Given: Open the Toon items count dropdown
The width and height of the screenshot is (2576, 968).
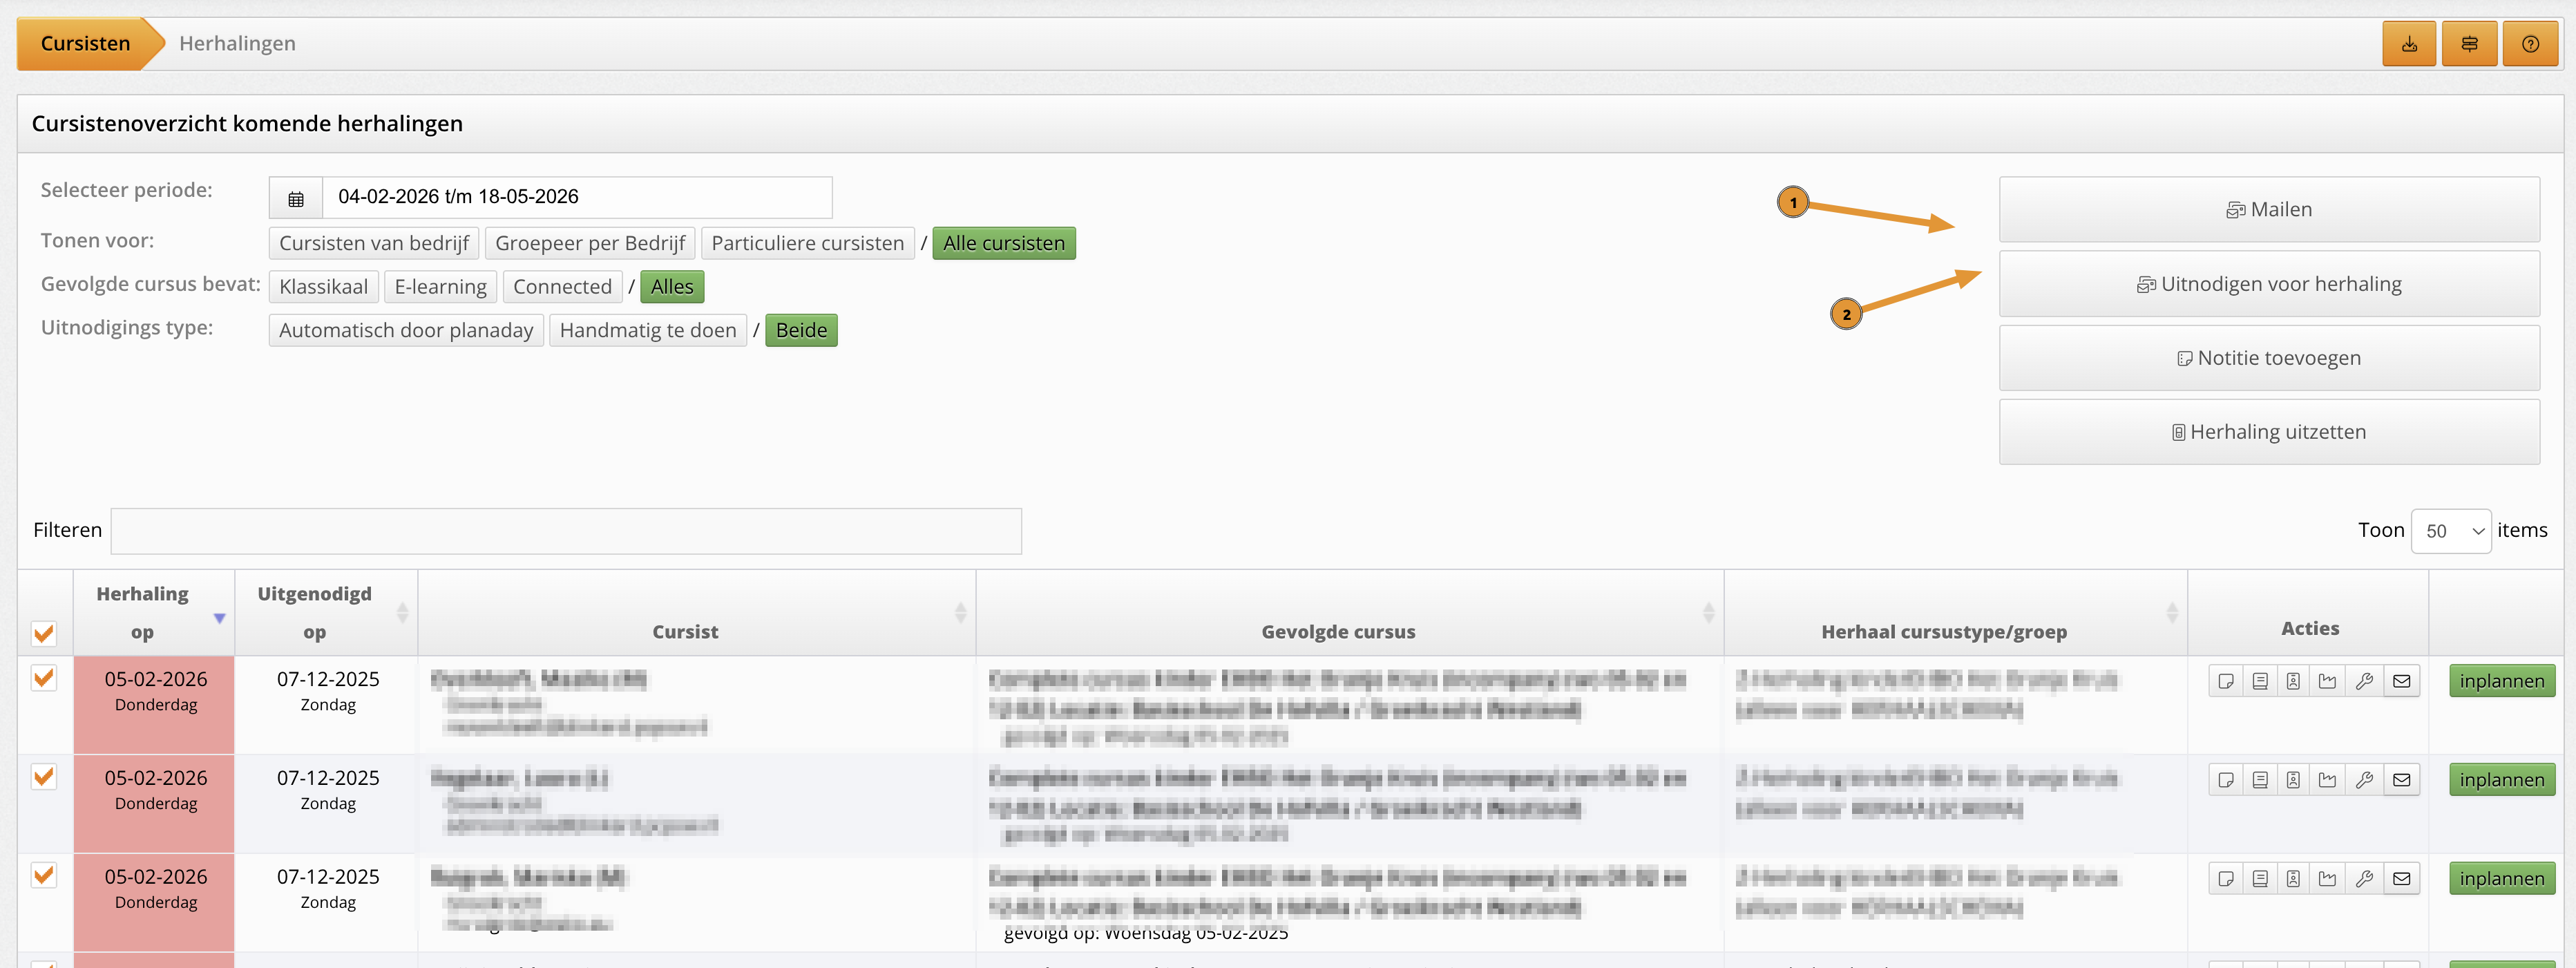Looking at the screenshot, I should coord(2451,531).
